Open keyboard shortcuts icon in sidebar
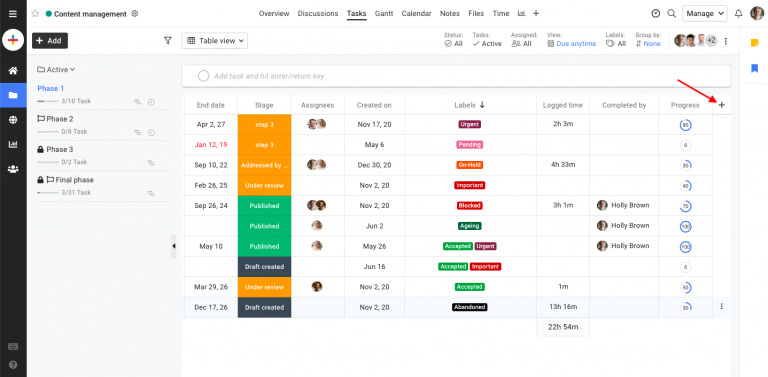The width and height of the screenshot is (768, 377). click(13, 347)
